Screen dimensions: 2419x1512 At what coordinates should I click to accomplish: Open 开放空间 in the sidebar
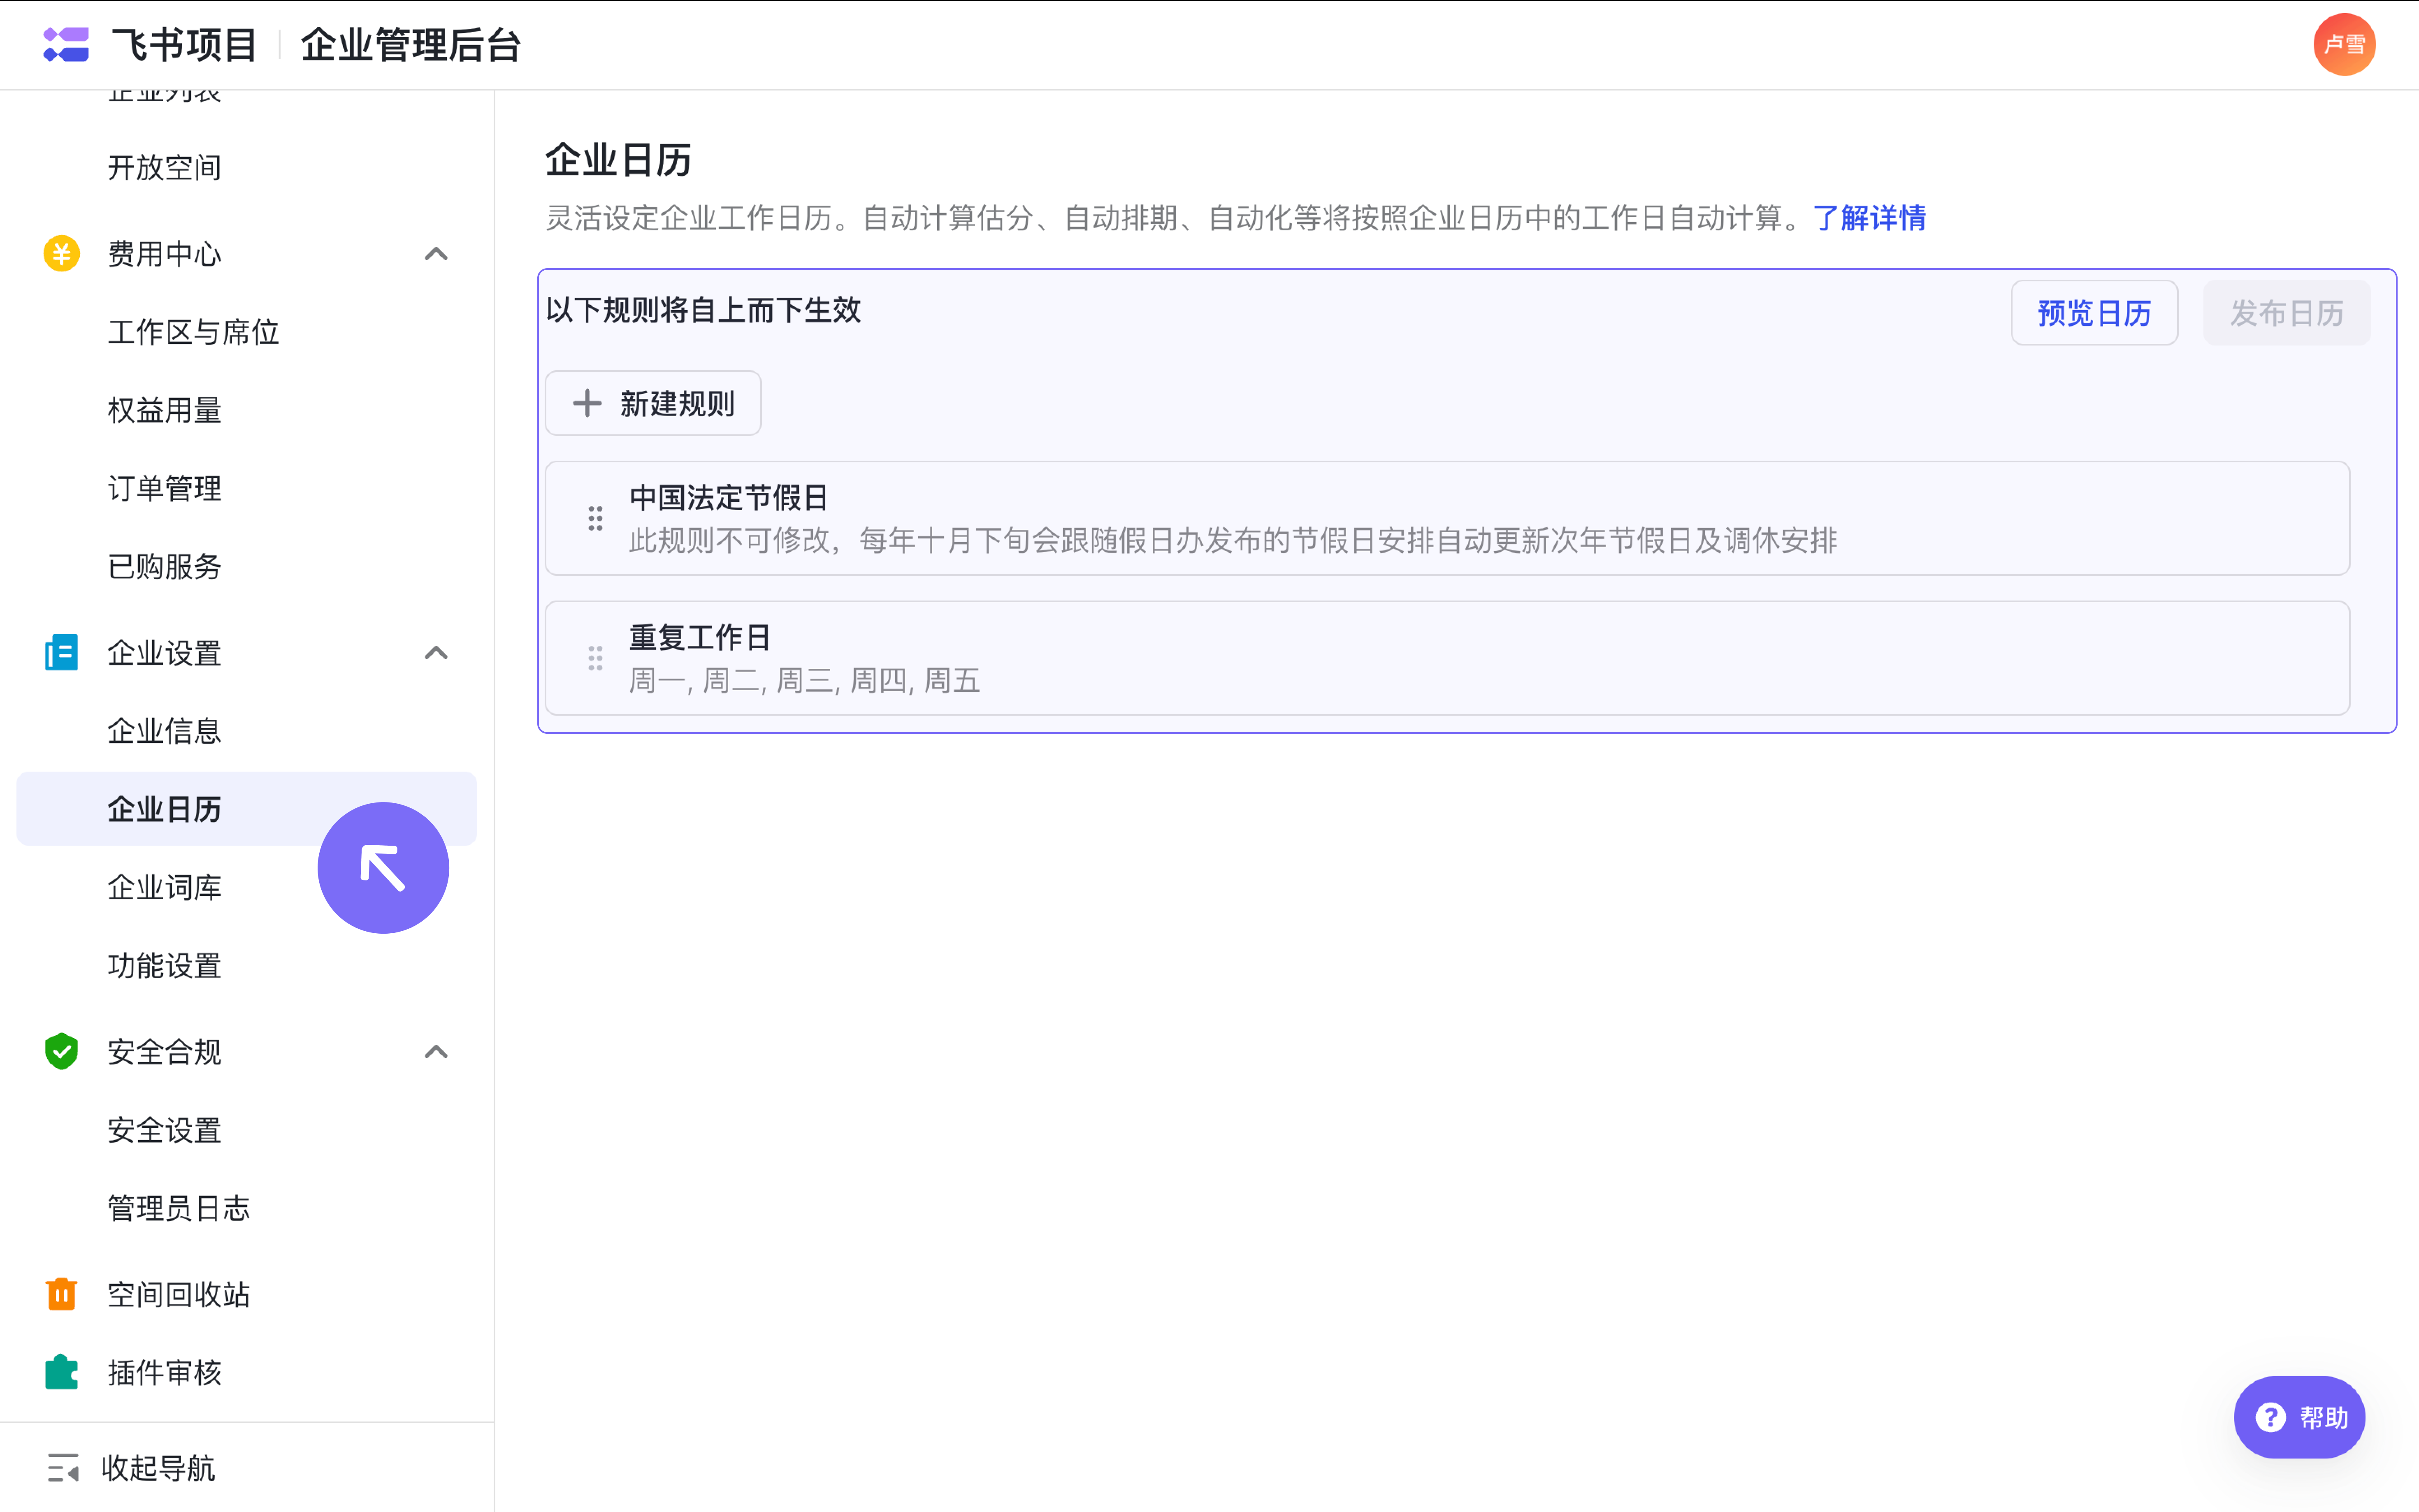(164, 167)
